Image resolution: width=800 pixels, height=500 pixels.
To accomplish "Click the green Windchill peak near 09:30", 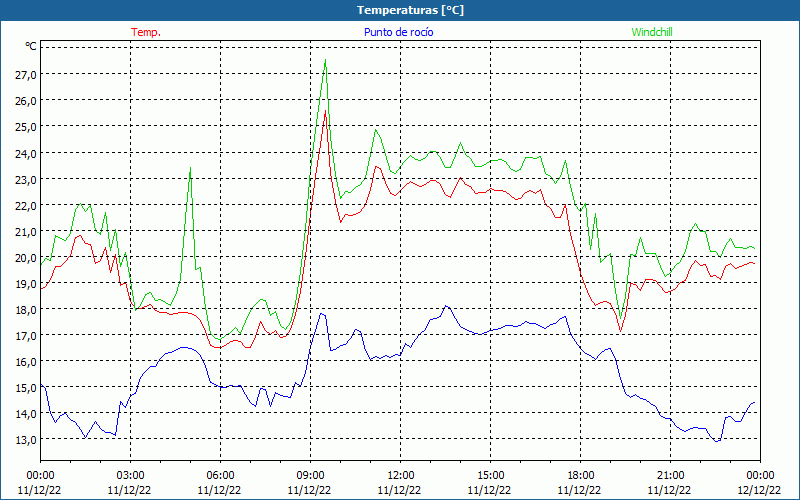I will point(326,60).
